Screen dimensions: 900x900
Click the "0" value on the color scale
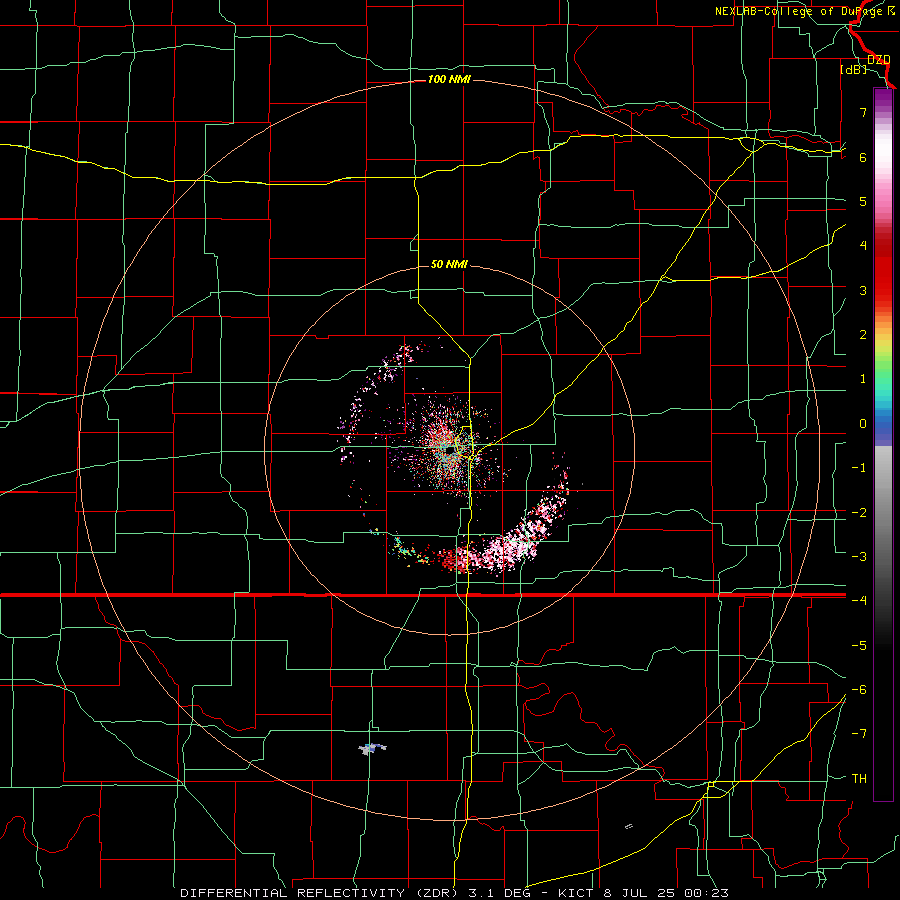click(863, 424)
